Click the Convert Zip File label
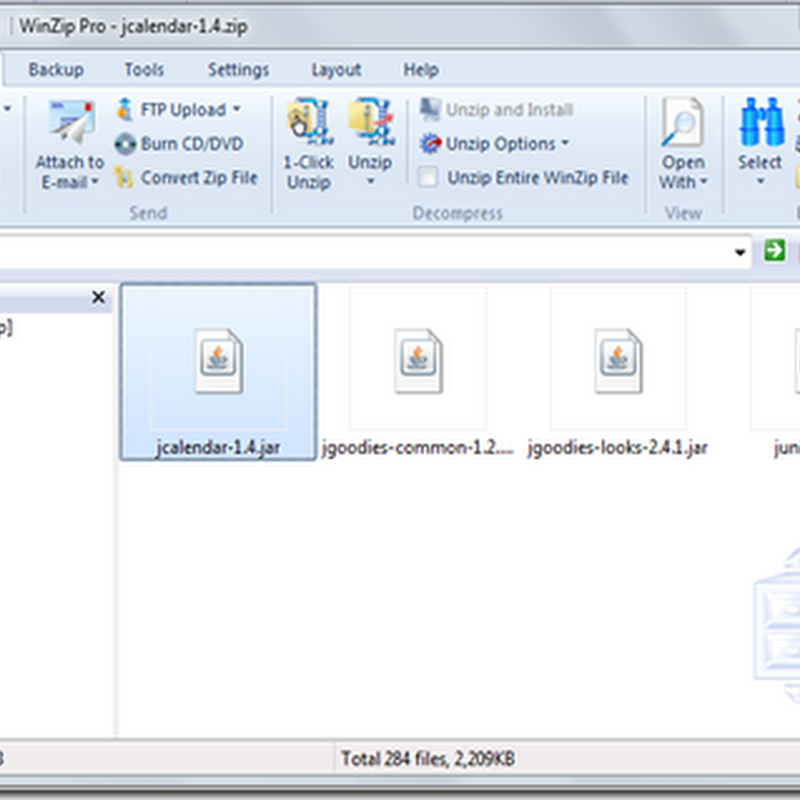 199,178
